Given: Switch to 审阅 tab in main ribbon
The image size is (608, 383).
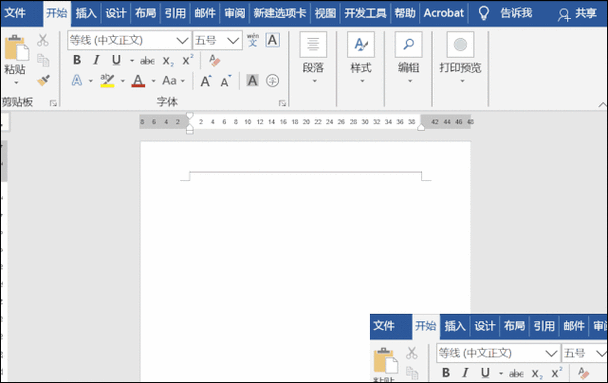Looking at the screenshot, I should pyautogui.click(x=235, y=13).
